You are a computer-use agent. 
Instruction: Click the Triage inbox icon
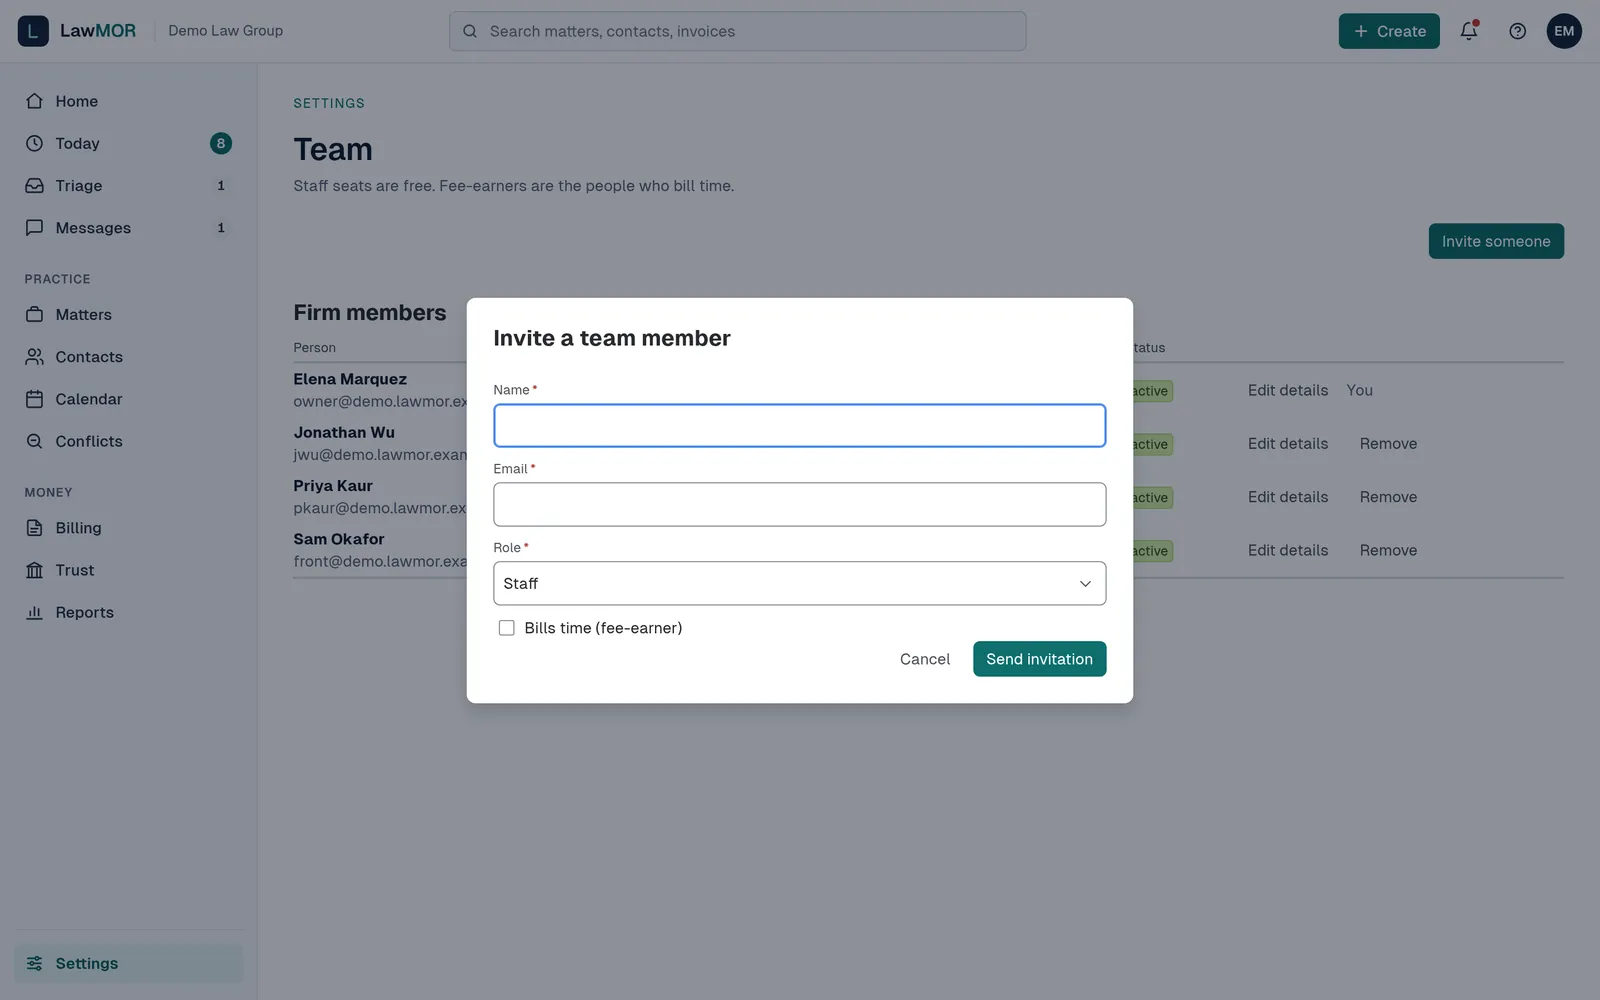click(x=34, y=186)
